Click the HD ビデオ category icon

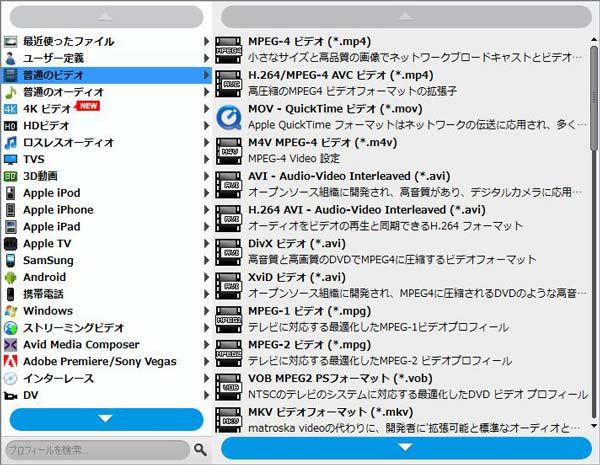tap(10, 126)
